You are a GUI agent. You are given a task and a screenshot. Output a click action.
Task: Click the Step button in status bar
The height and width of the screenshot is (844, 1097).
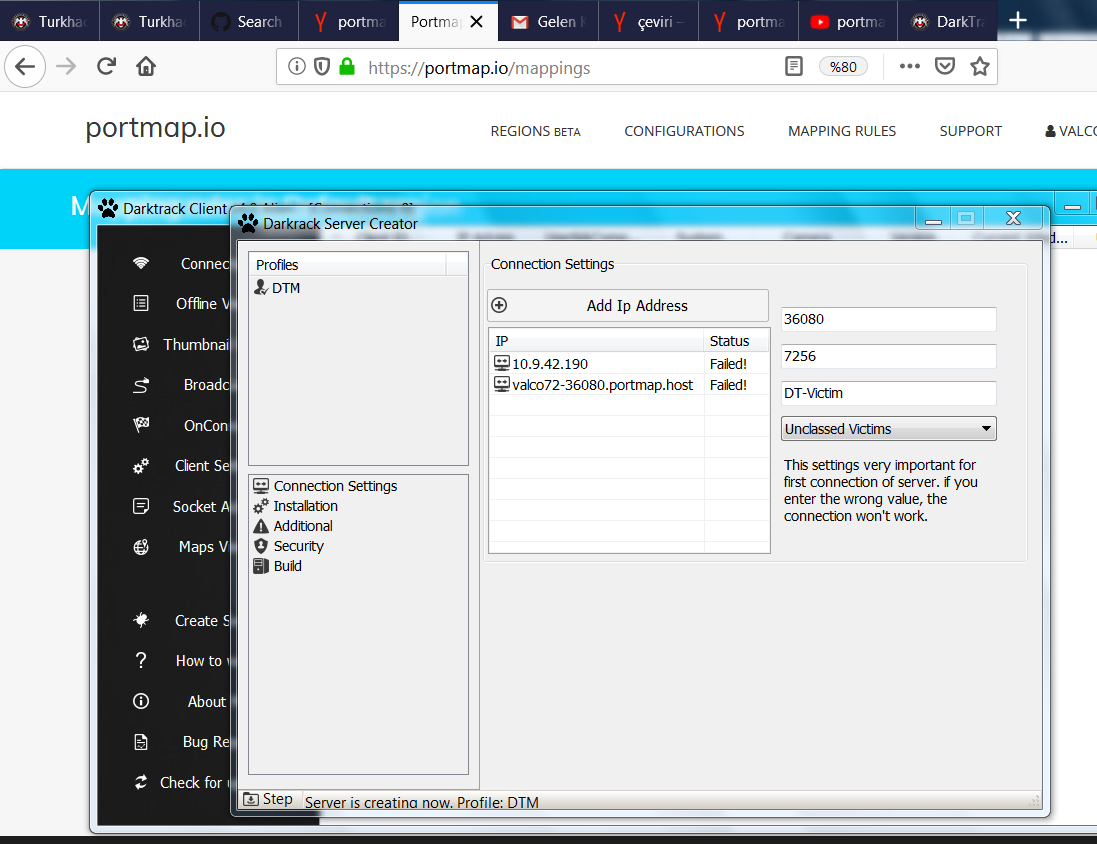pyautogui.click(x=269, y=799)
